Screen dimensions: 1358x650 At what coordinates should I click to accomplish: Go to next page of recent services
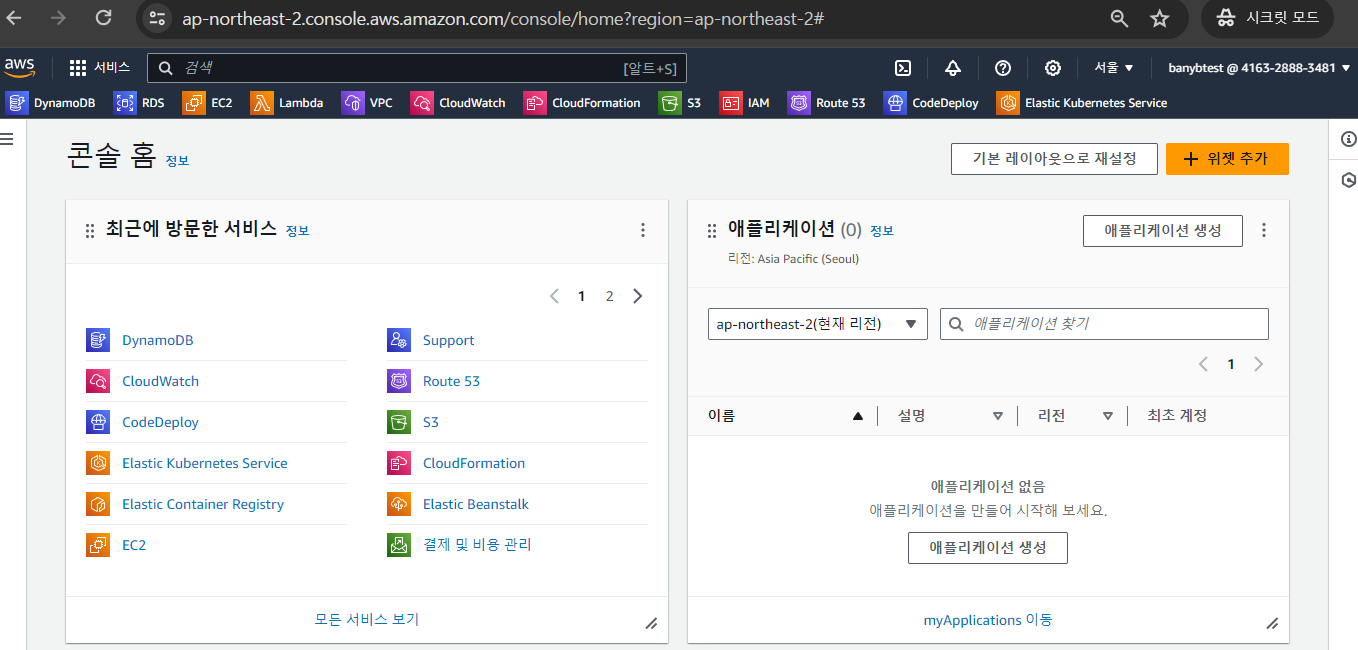[638, 296]
